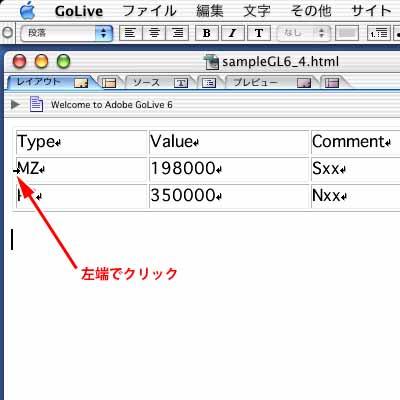Click the "Nxx" table cell

click(356, 196)
